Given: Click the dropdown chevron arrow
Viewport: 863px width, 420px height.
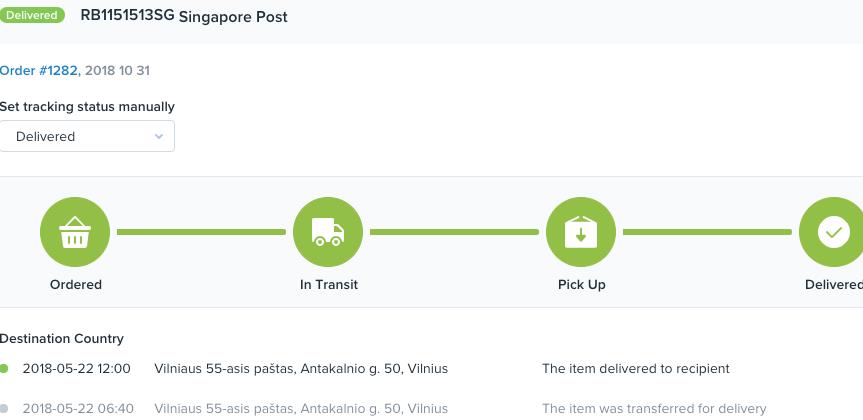Looking at the screenshot, I should coord(159,137).
